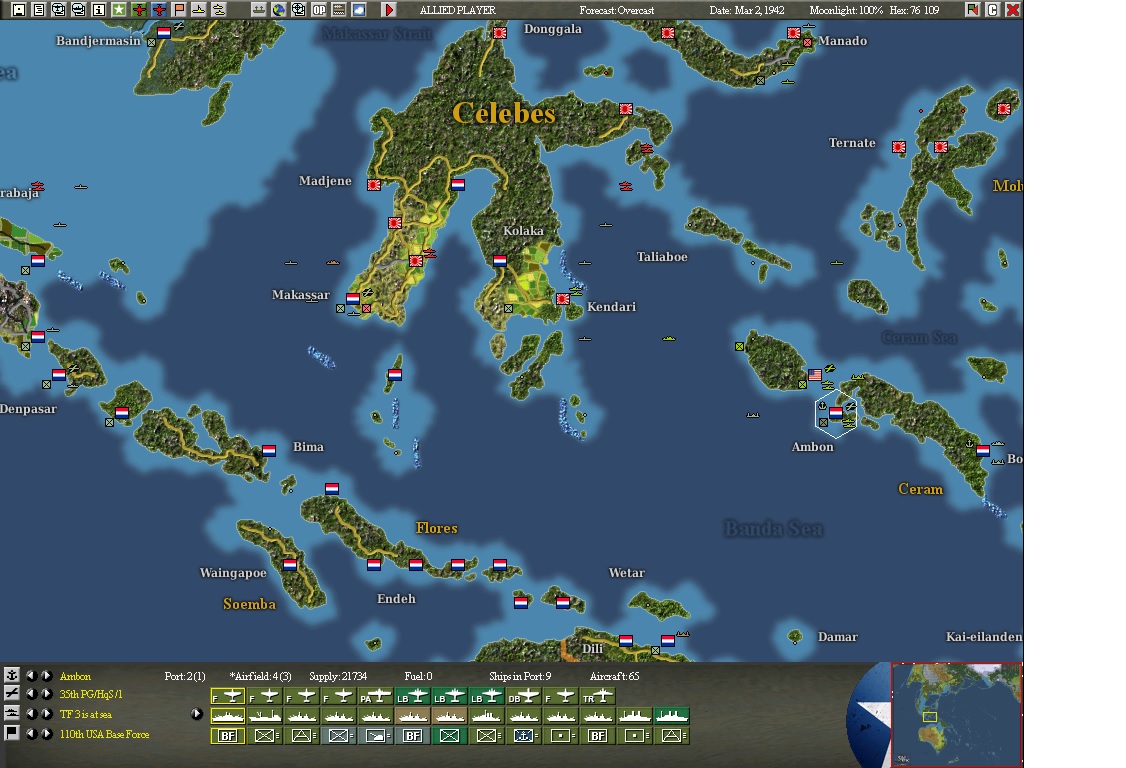The width and height of the screenshot is (1126, 768).
Task: Click the double yellow ships toolbar icon
Action: [219, 10]
